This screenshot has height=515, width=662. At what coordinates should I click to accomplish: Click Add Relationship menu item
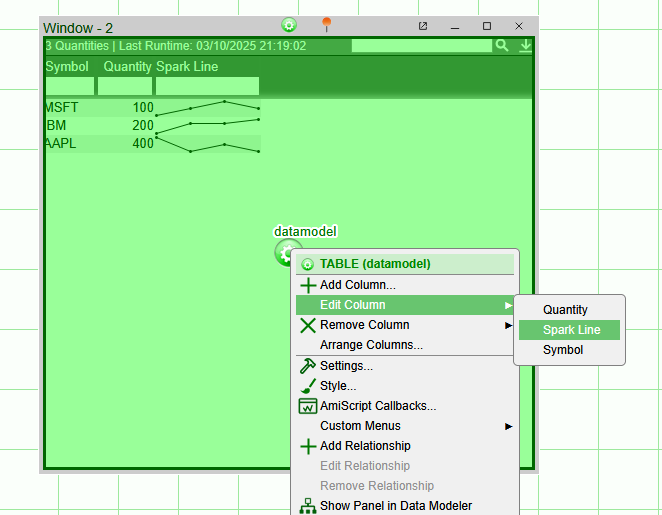pos(365,446)
